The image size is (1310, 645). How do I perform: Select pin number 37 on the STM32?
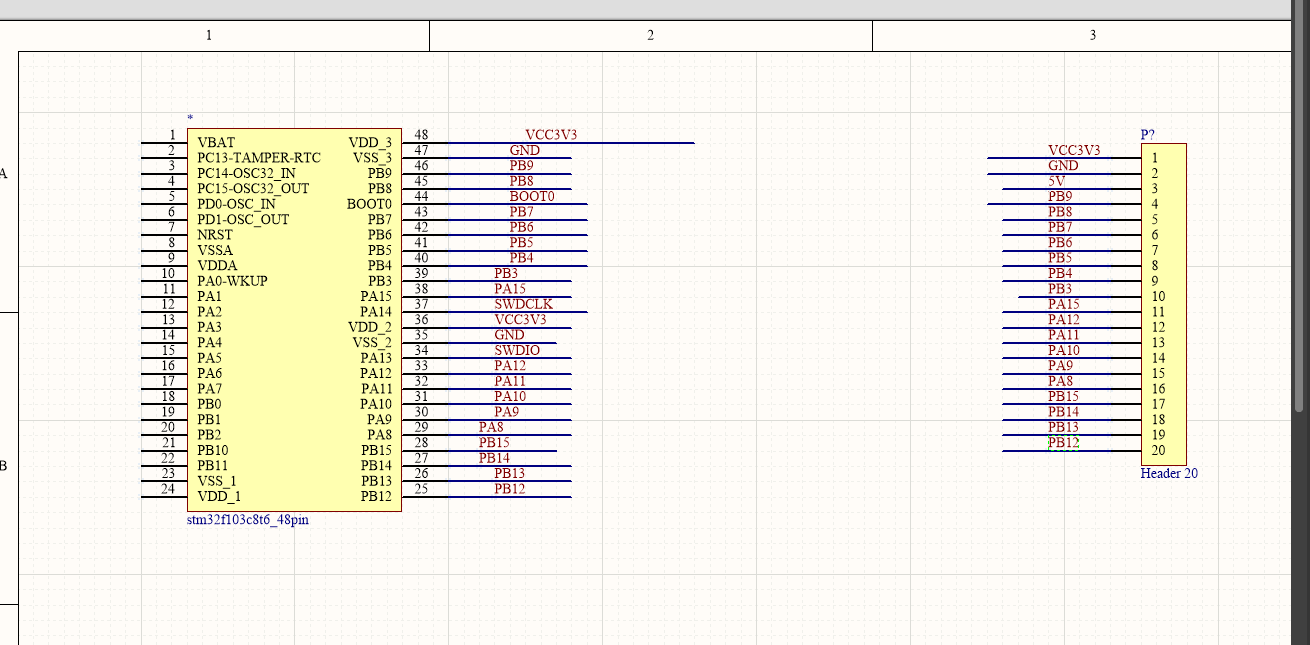point(421,304)
